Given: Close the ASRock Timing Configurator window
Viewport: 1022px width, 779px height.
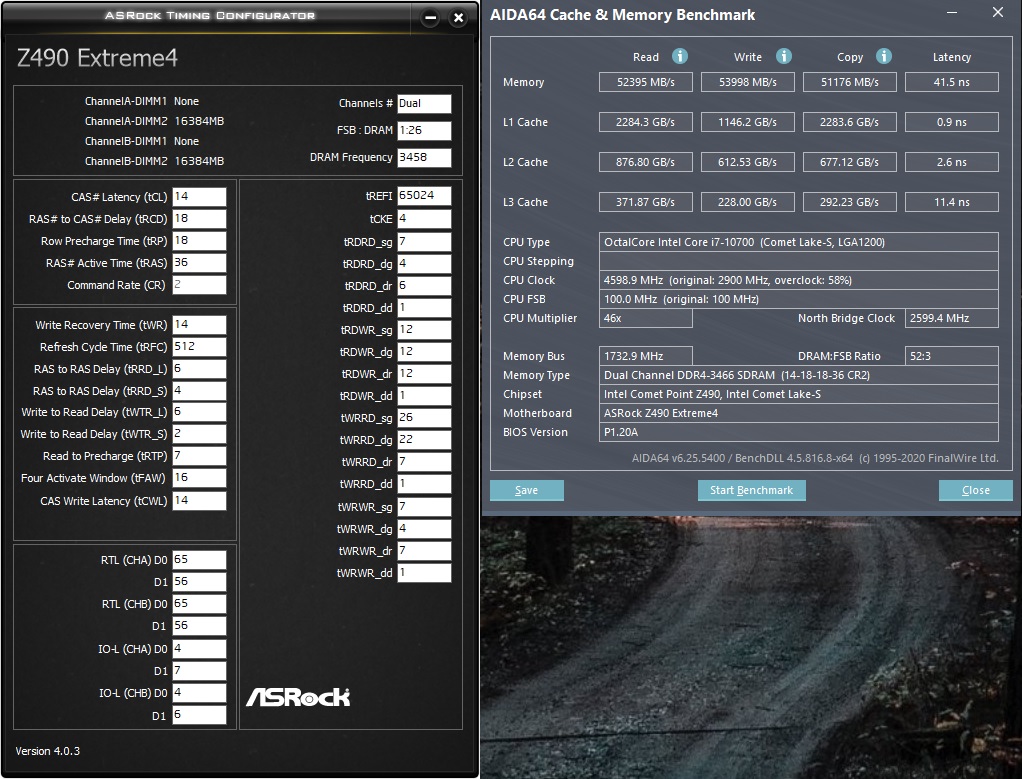Looking at the screenshot, I should (x=458, y=18).
